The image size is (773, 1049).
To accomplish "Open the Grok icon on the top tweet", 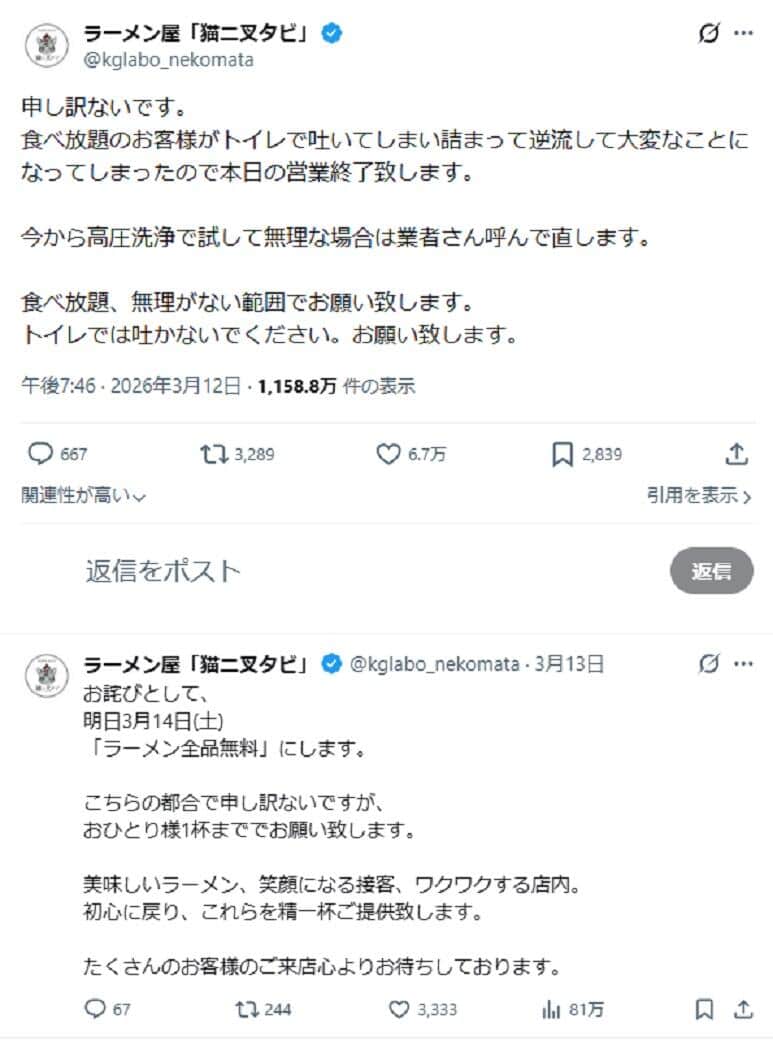I will pyautogui.click(x=709, y=33).
